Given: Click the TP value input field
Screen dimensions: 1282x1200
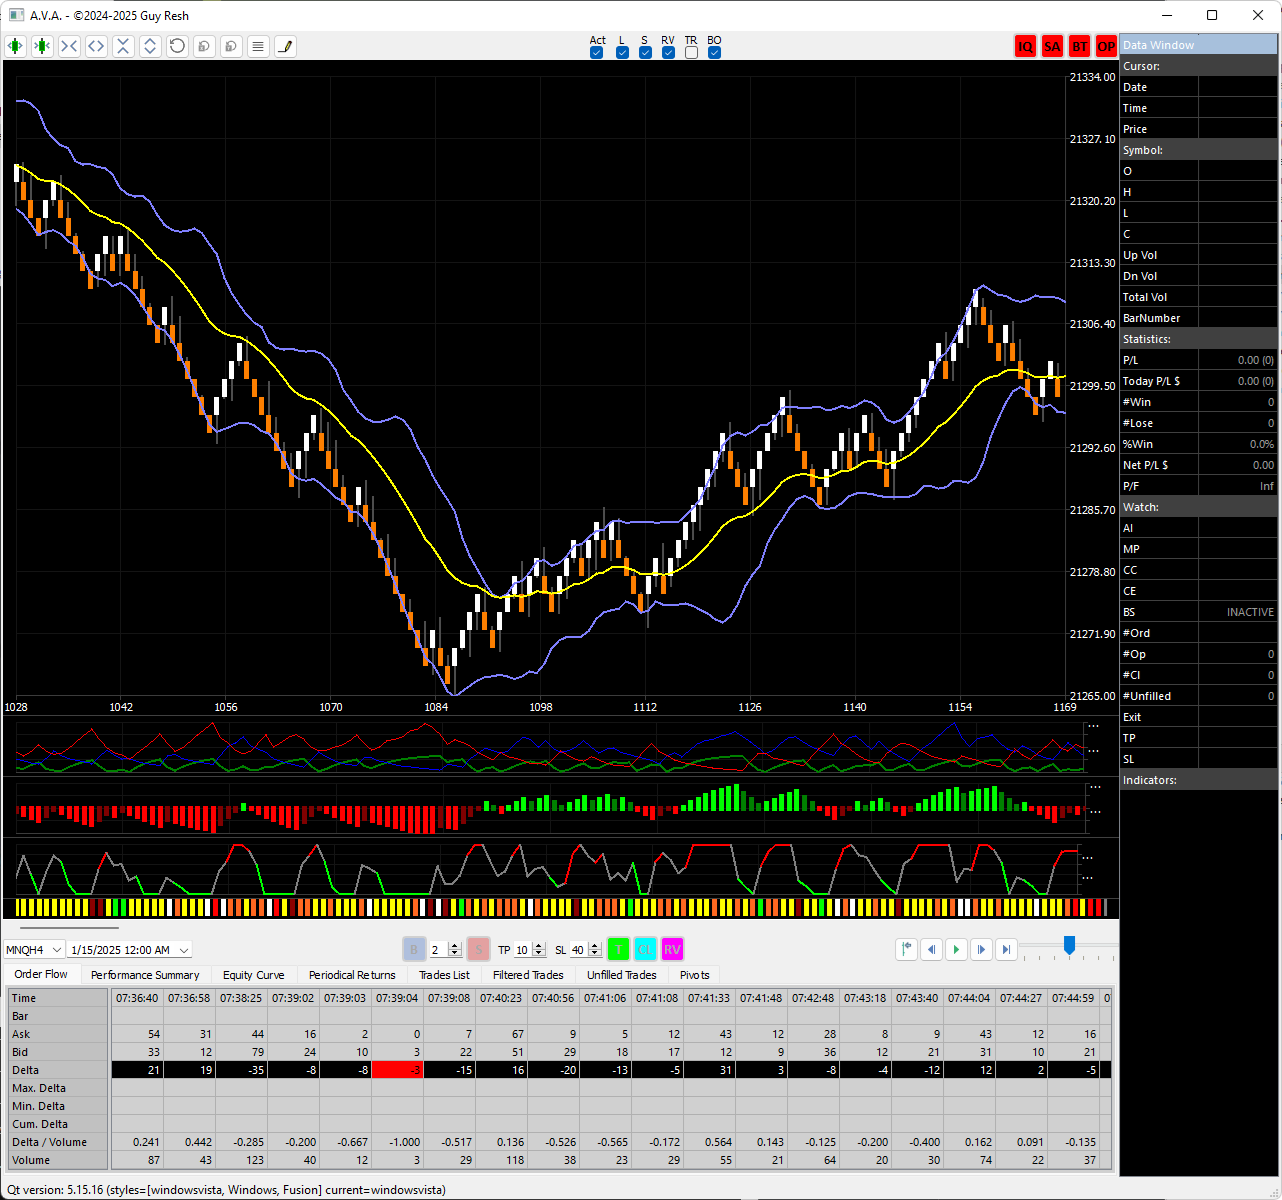Looking at the screenshot, I should [522, 950].
